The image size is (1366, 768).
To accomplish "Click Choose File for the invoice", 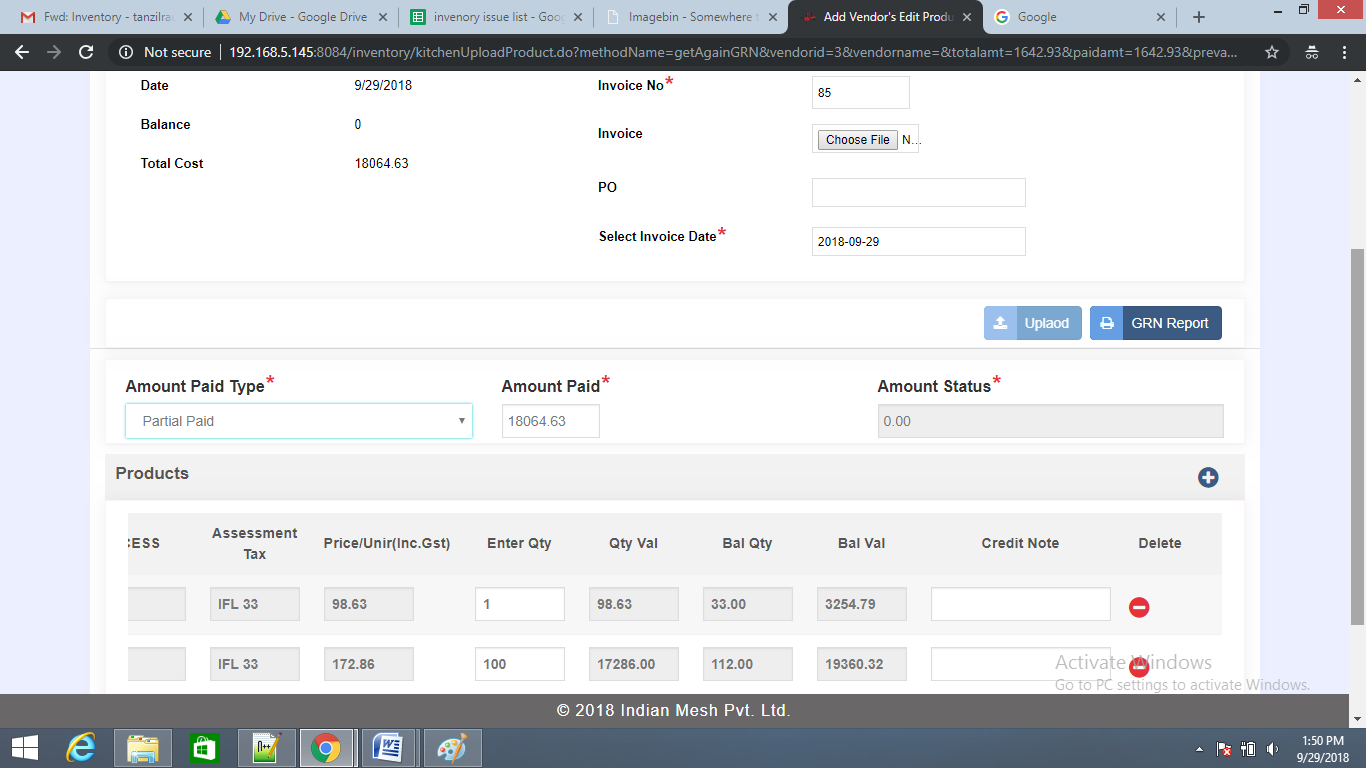I will pyautogui.click(x=857, y=140).
